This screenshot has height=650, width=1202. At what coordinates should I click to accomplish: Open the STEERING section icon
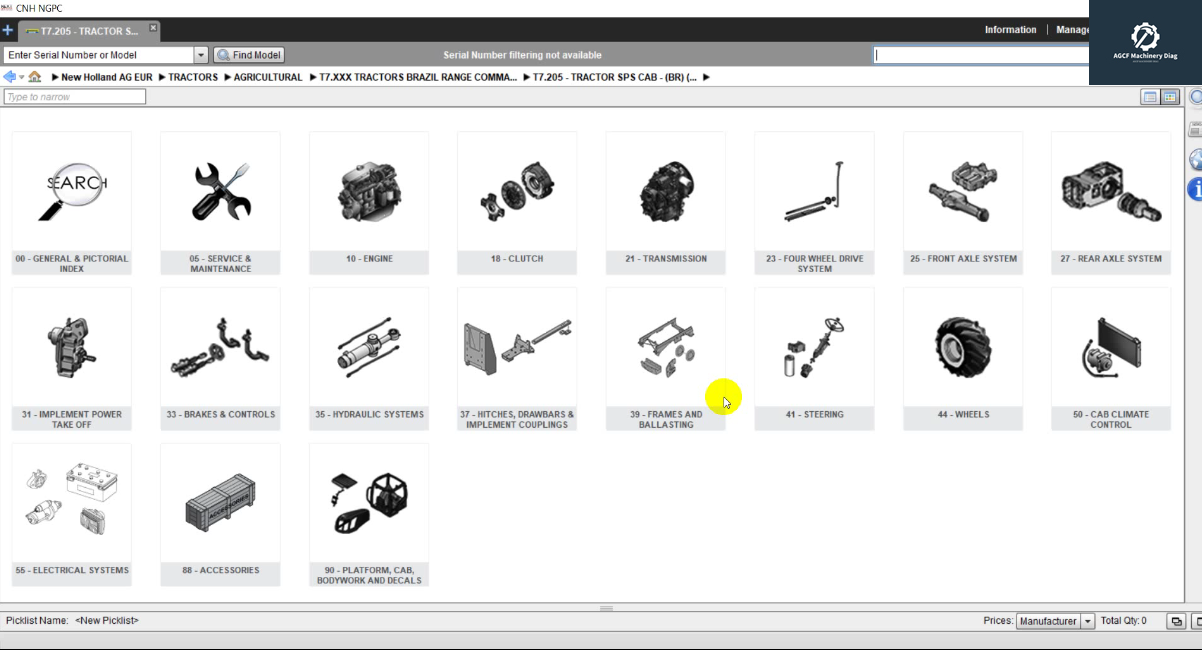point(814,346)
